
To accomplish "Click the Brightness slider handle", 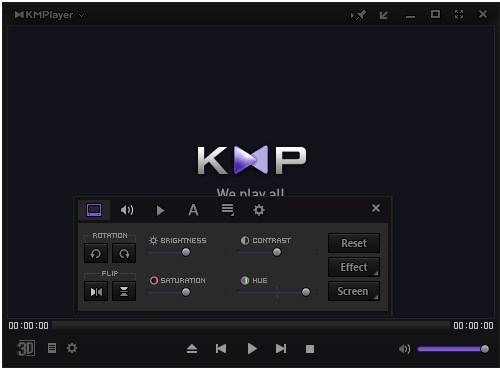I will (186, 252).
